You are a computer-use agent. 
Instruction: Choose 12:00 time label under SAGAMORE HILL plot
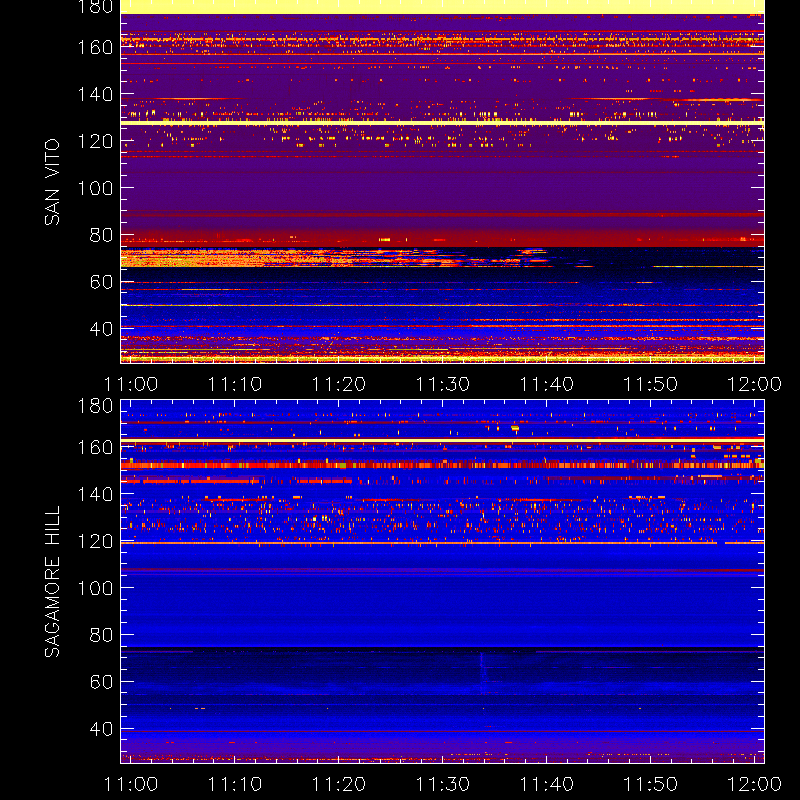(754, 784)
